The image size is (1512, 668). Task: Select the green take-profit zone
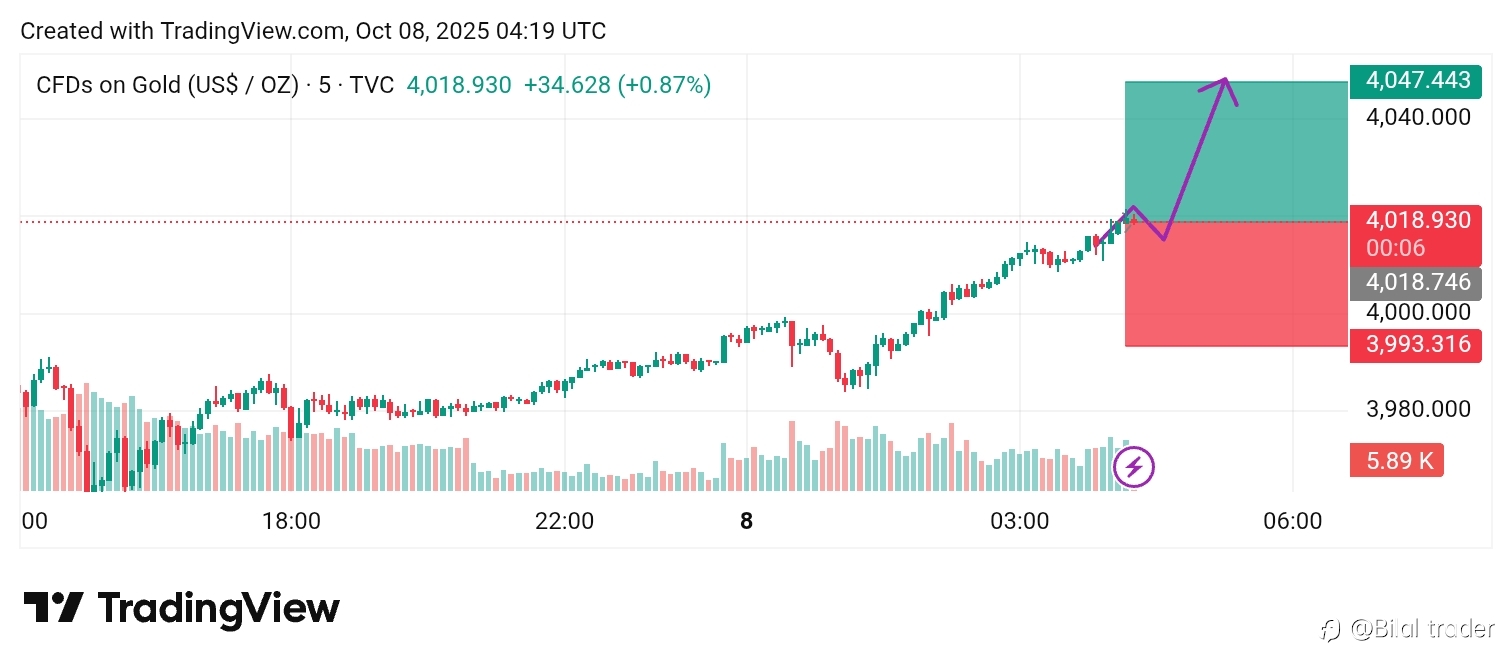click(1236, 150)
